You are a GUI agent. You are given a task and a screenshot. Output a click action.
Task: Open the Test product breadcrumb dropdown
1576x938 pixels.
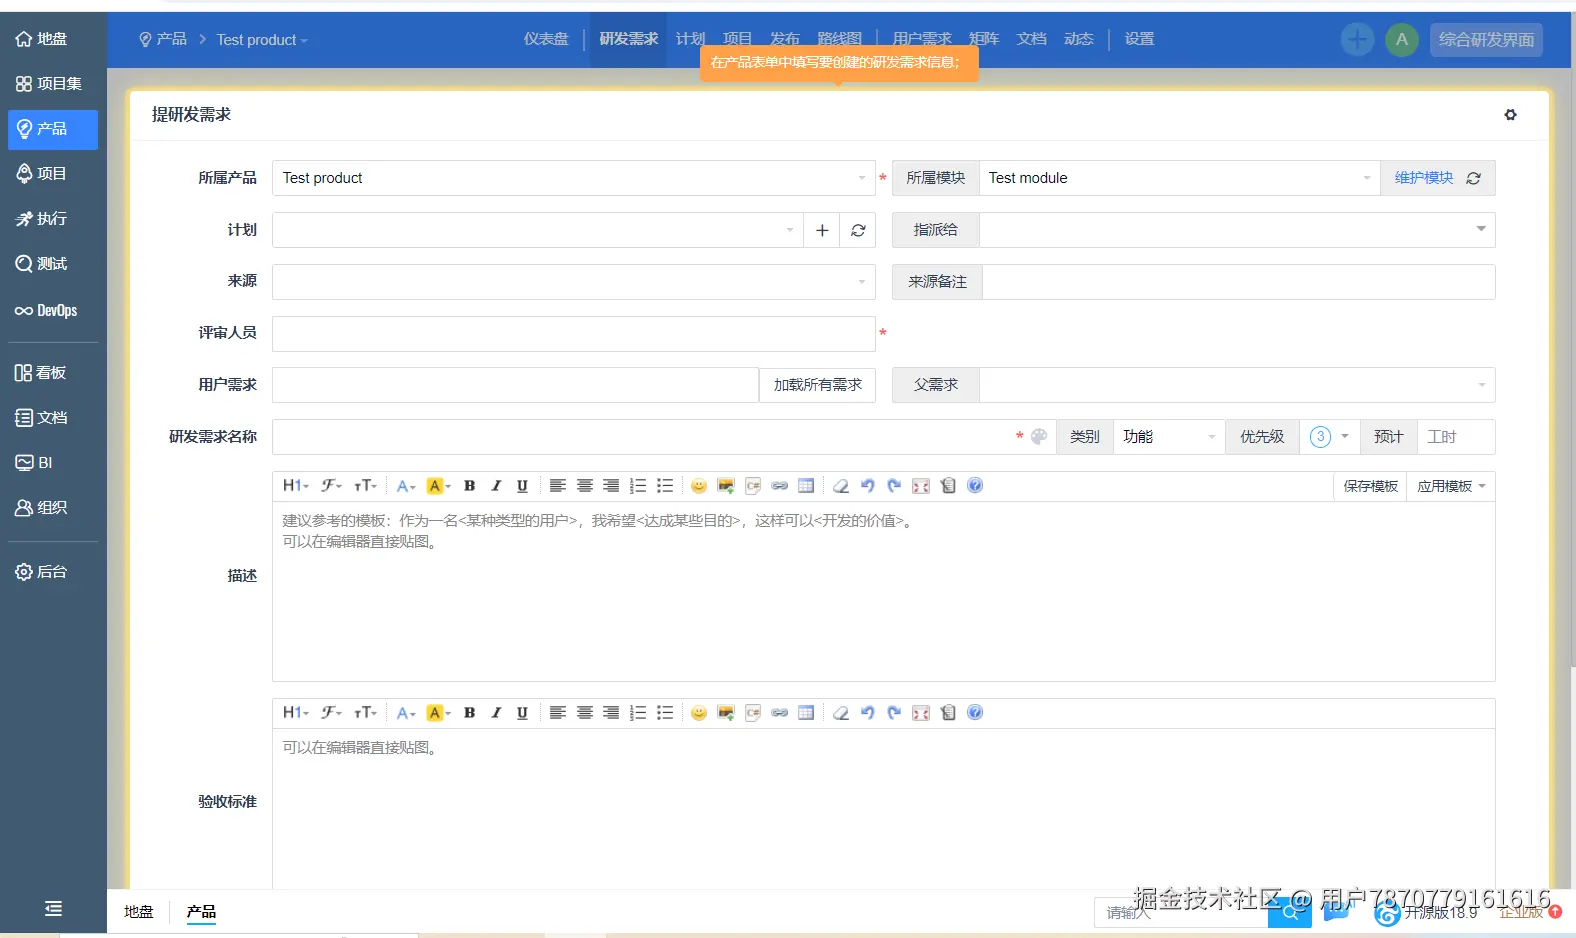[262, 40]
